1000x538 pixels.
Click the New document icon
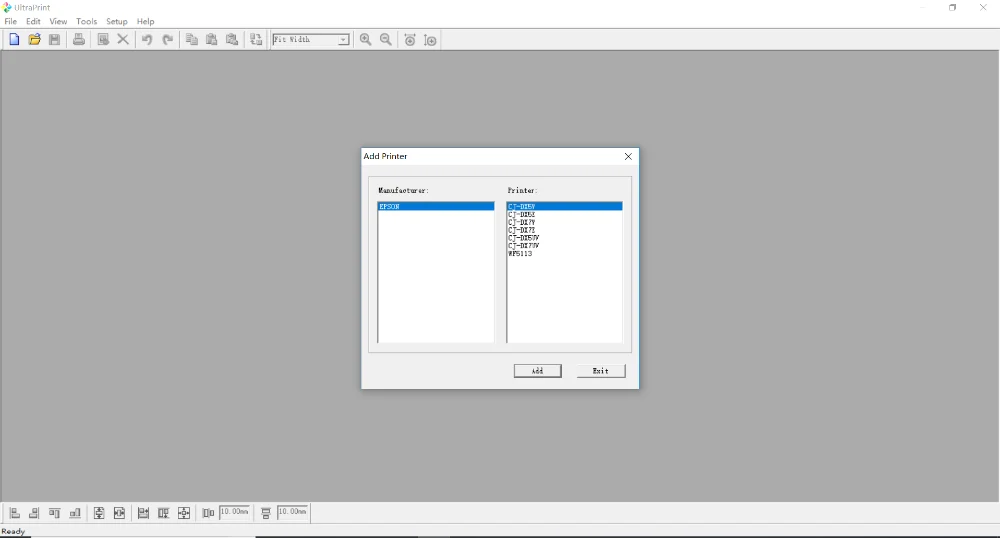coord(14,40)
